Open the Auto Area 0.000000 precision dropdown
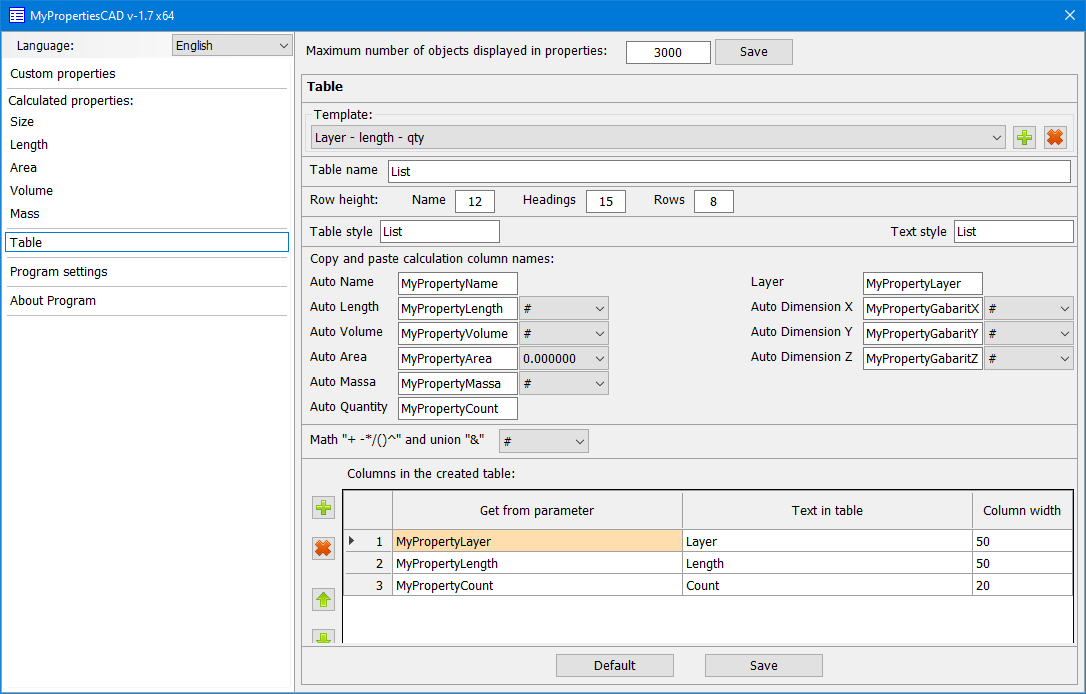The height and width of the screenshot is (694, 1086). click(x=564, y=359)
